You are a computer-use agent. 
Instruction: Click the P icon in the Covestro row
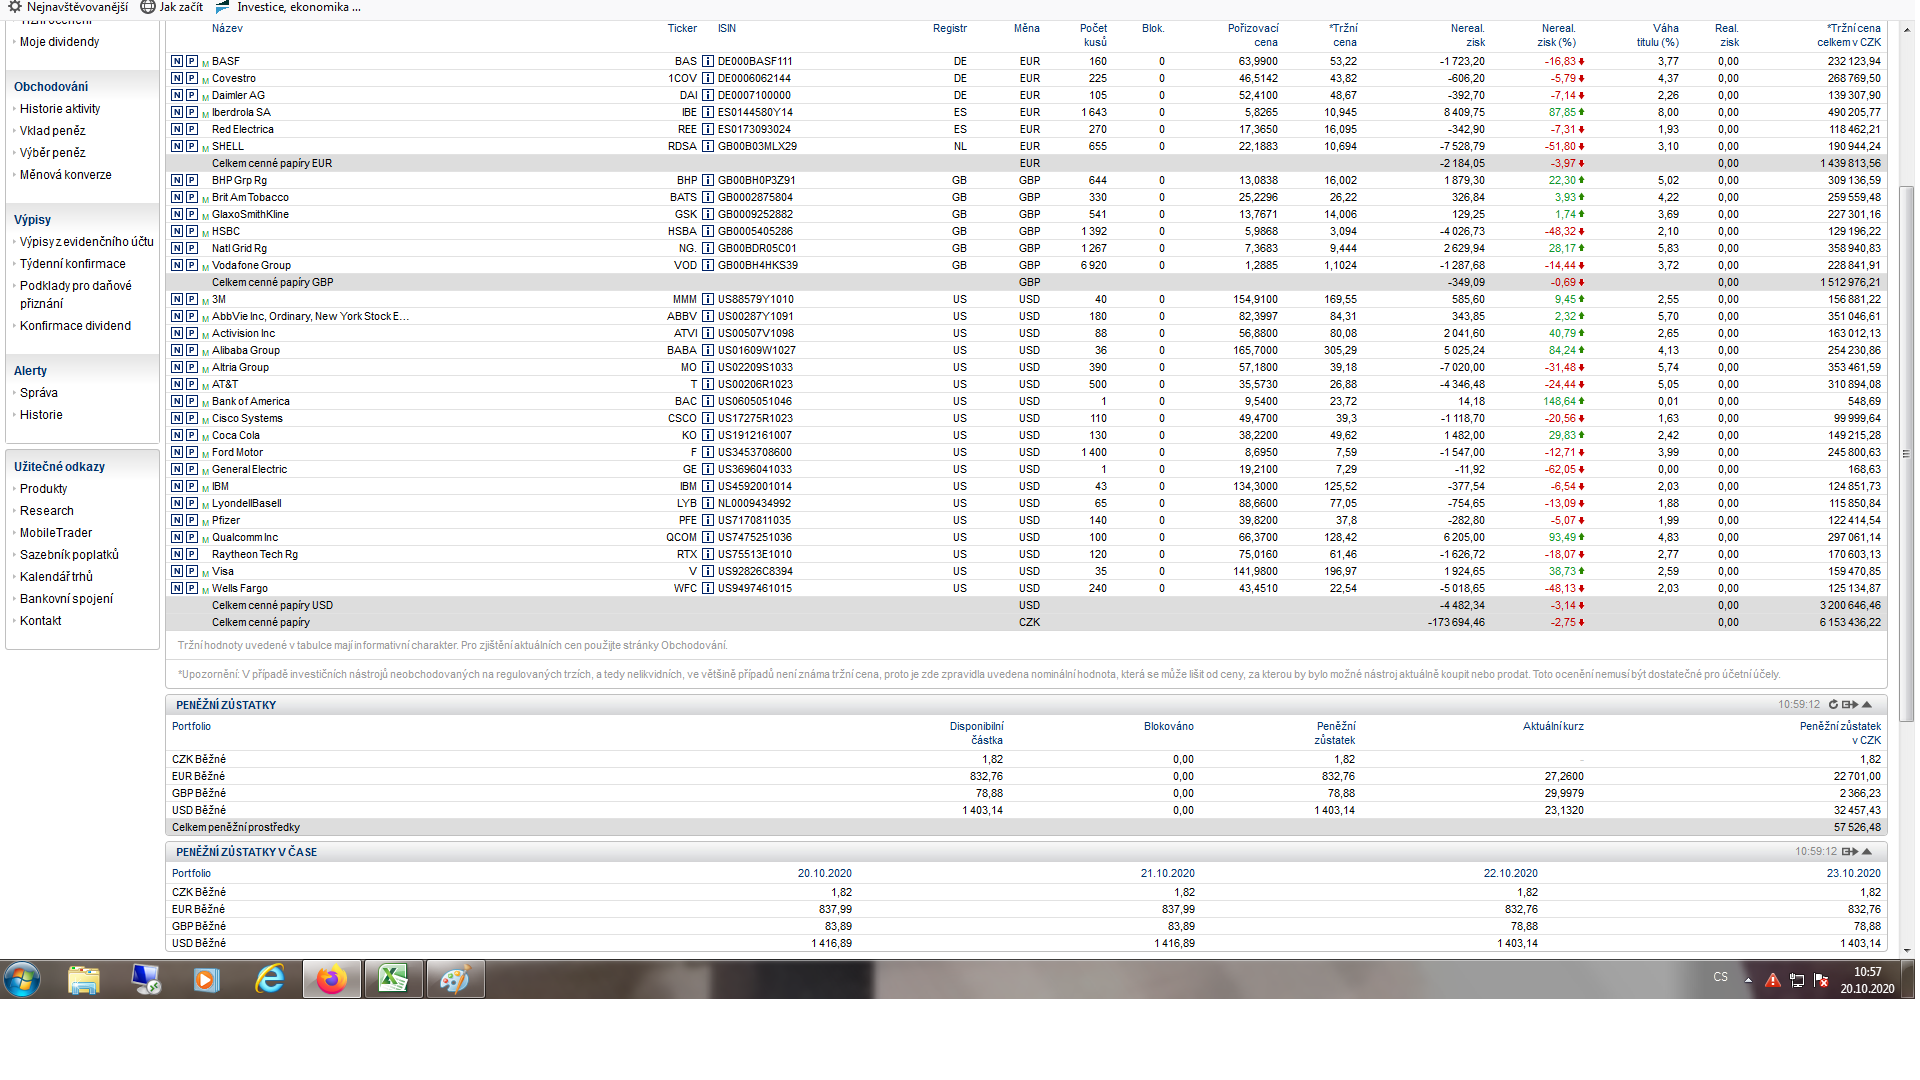pos(191,78)
